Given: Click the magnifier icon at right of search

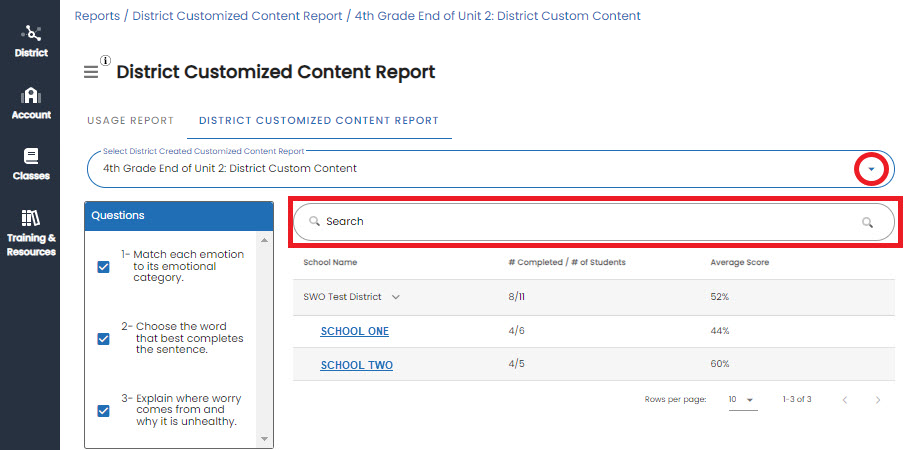Looking at the screenshot, I should 867,222.
